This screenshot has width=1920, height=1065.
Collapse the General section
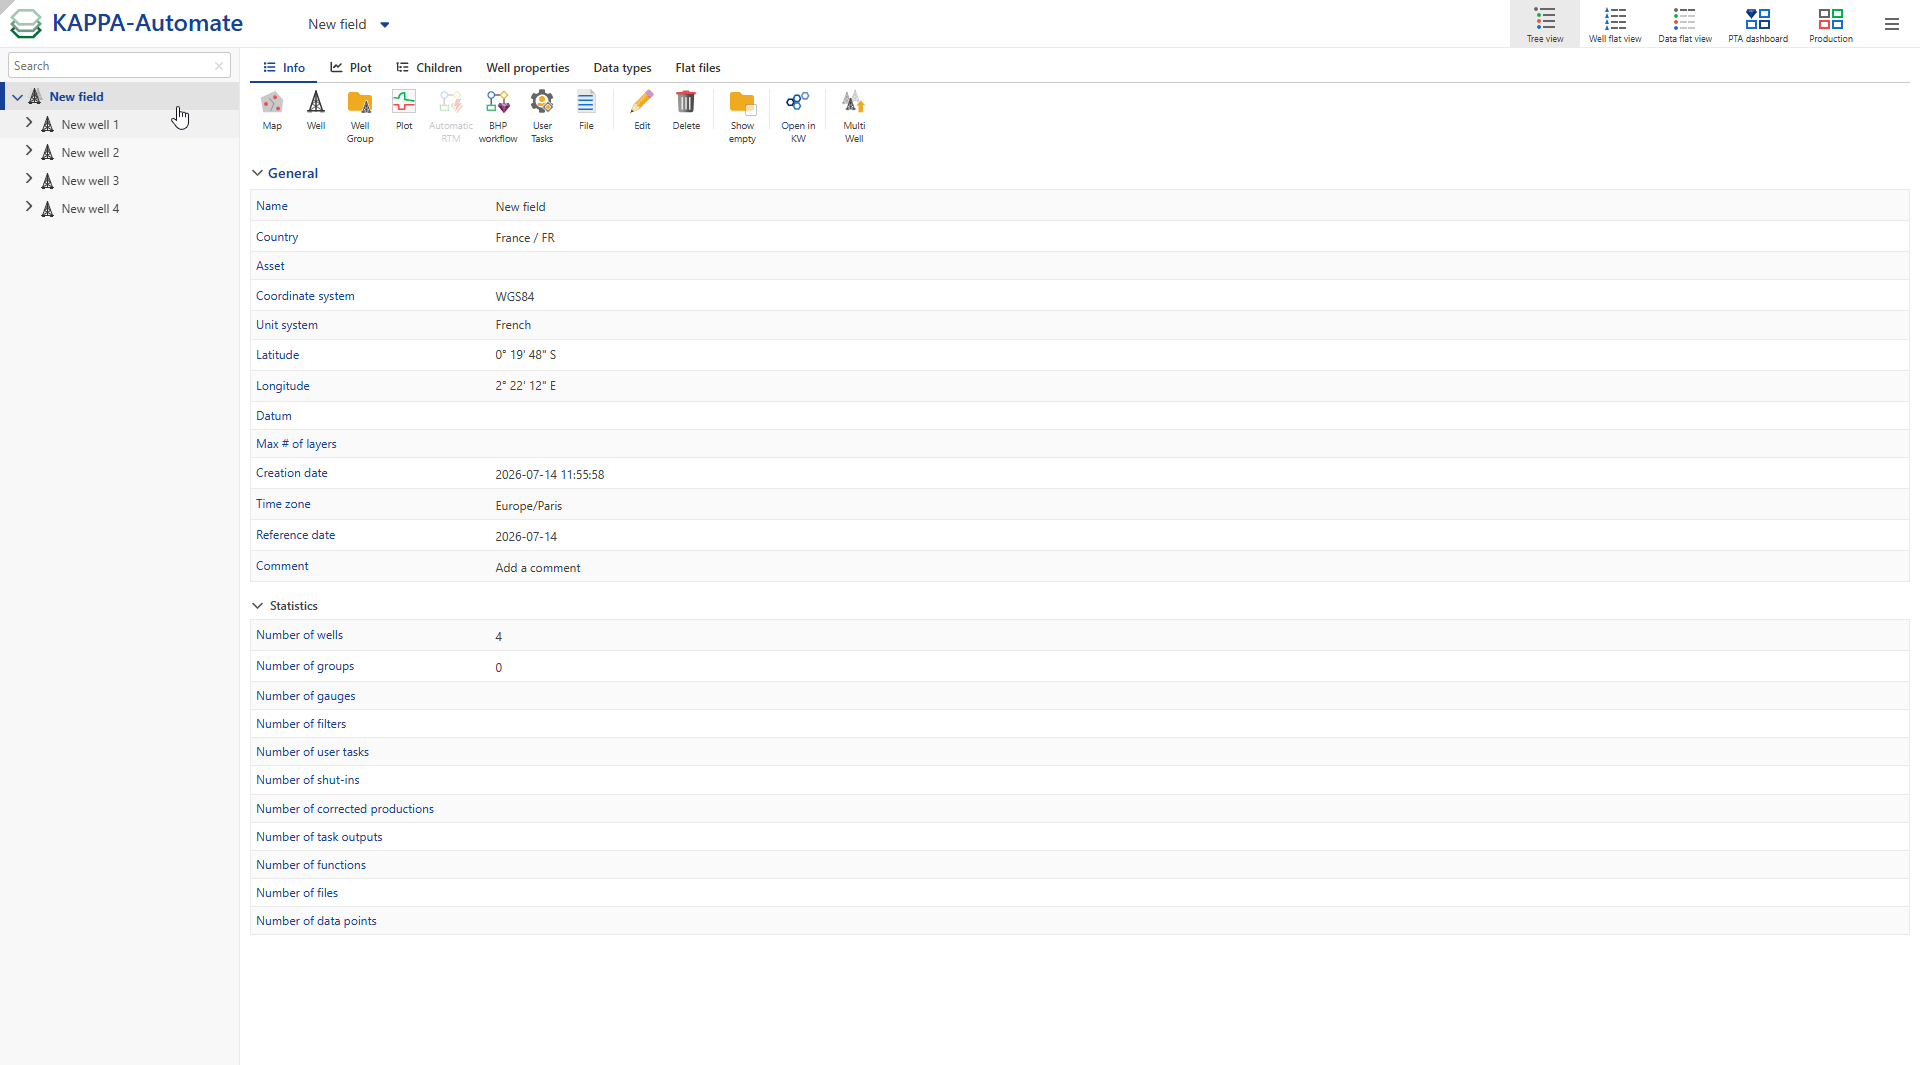click(x=258, y=173)
